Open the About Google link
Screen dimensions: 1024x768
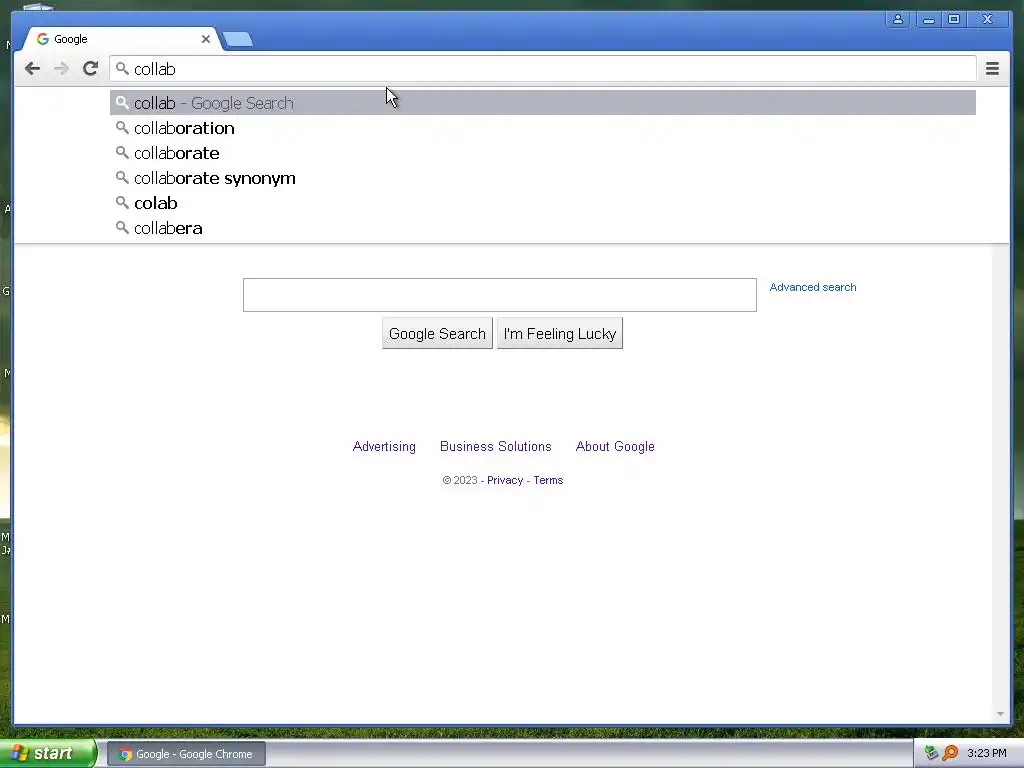tap(615, 447)
